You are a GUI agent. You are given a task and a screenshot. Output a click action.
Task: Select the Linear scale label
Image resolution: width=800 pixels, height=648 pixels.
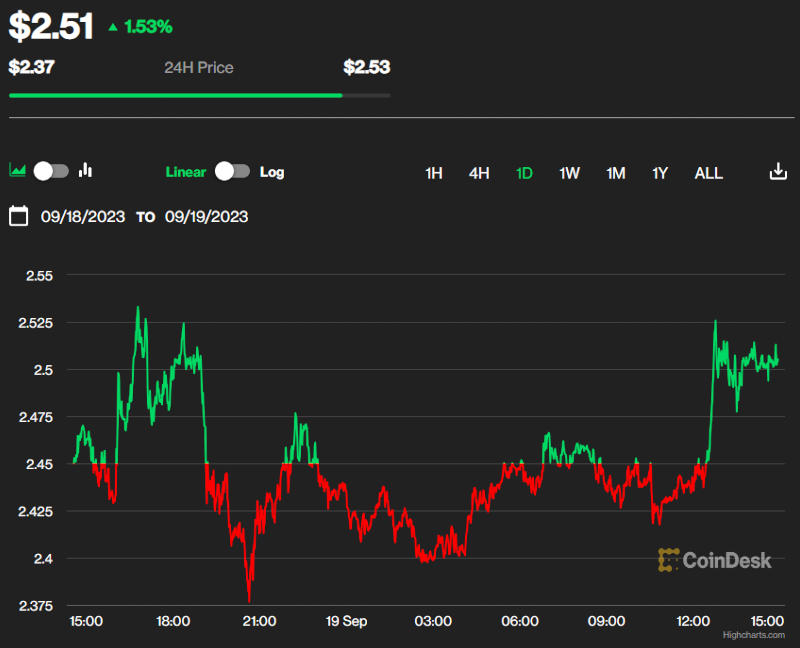[185, 172]
